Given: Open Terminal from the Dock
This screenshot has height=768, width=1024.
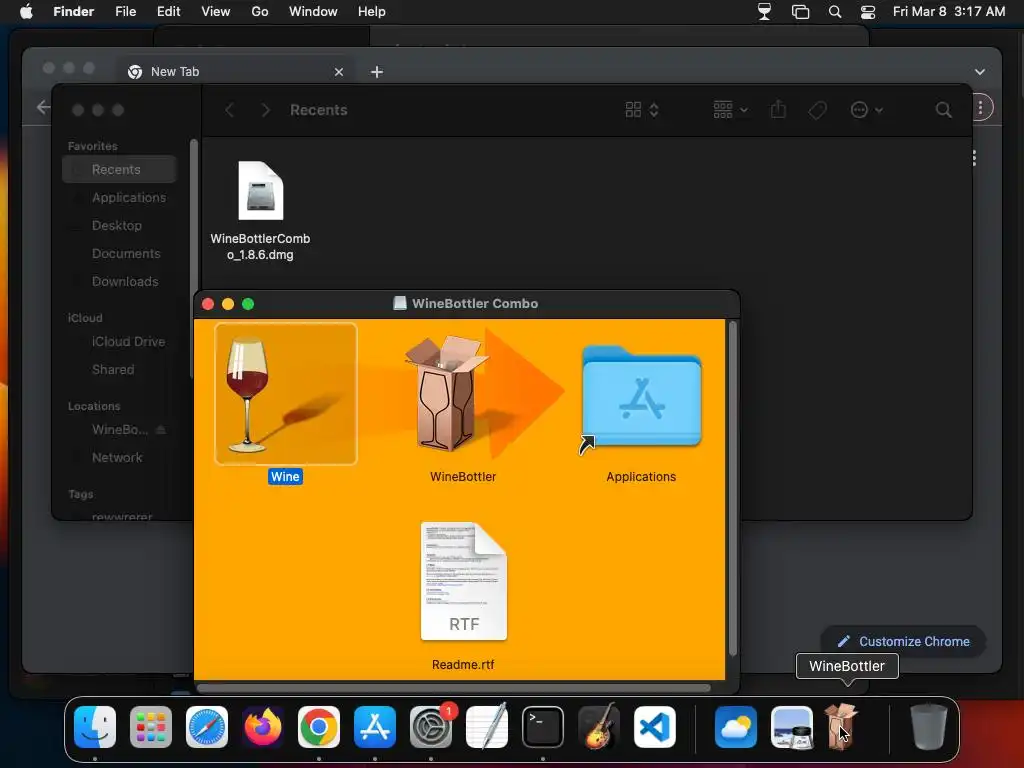Looking at the screenshot, I should click(x=543, y=727).
